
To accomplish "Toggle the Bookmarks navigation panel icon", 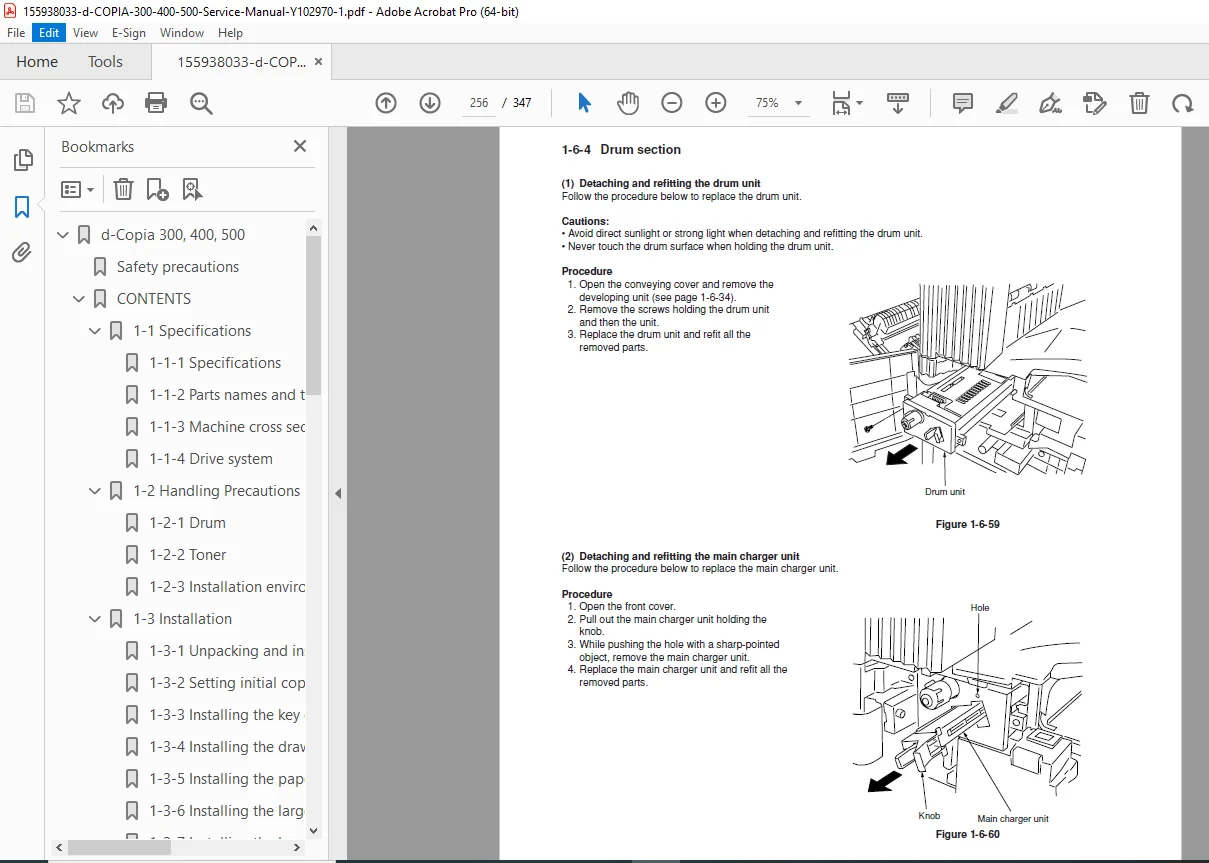I will [x=22, y=207].
